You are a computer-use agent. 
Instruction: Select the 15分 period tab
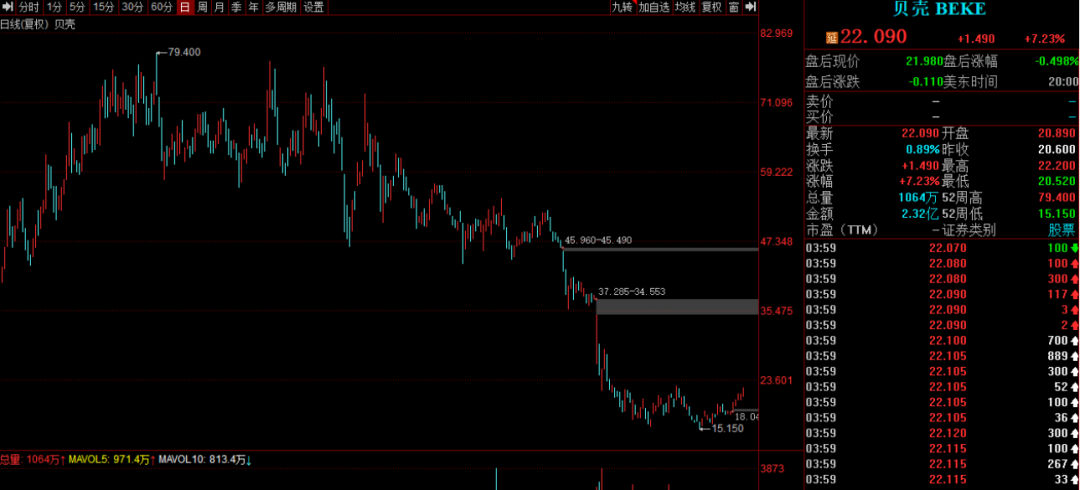pyautogui.click(x=103, y=8)
